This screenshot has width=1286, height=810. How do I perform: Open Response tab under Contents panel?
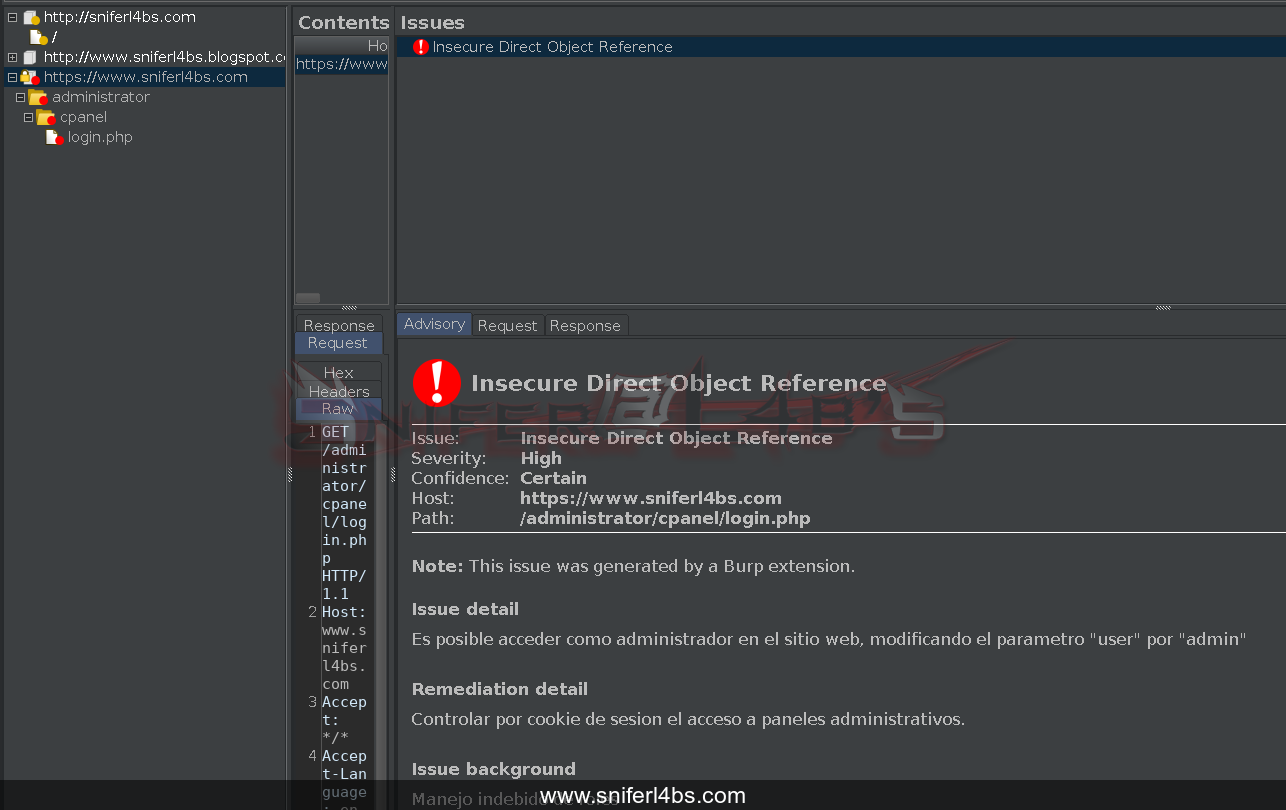coord(339,325)
